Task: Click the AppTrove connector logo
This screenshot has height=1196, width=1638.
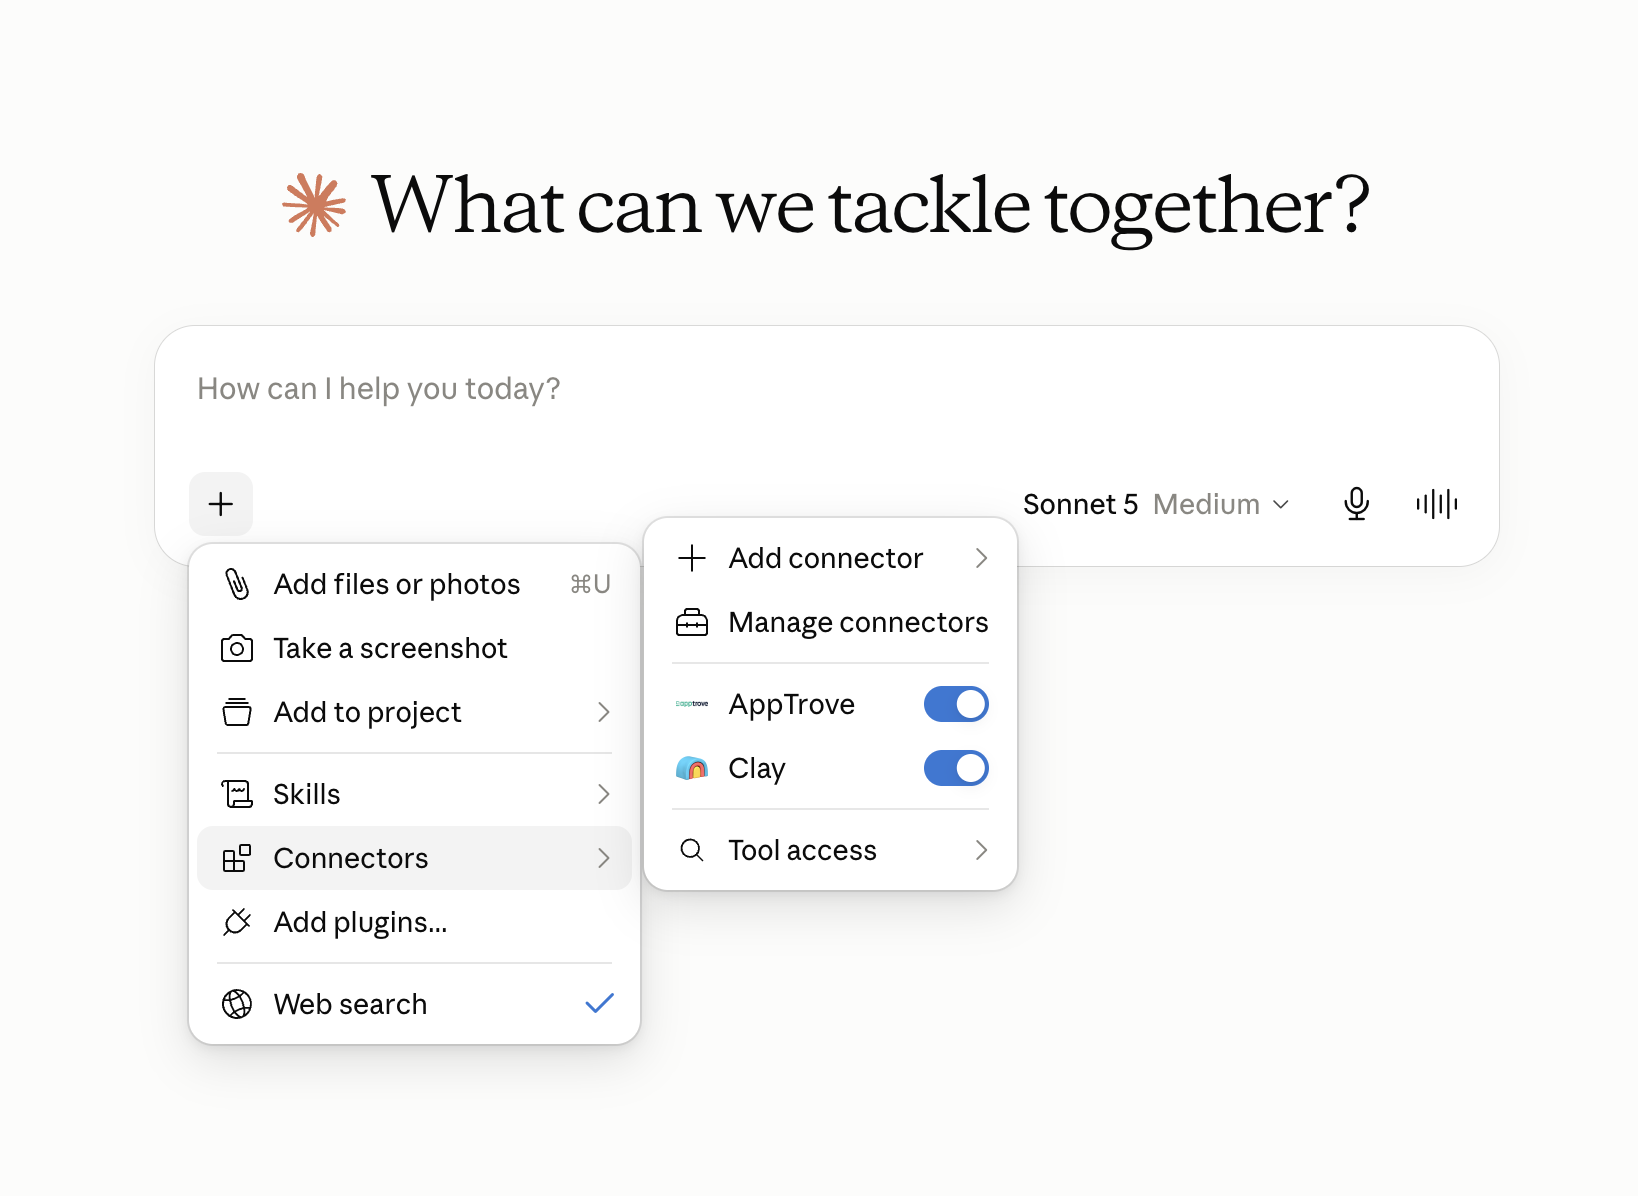Action: [692, 704]
